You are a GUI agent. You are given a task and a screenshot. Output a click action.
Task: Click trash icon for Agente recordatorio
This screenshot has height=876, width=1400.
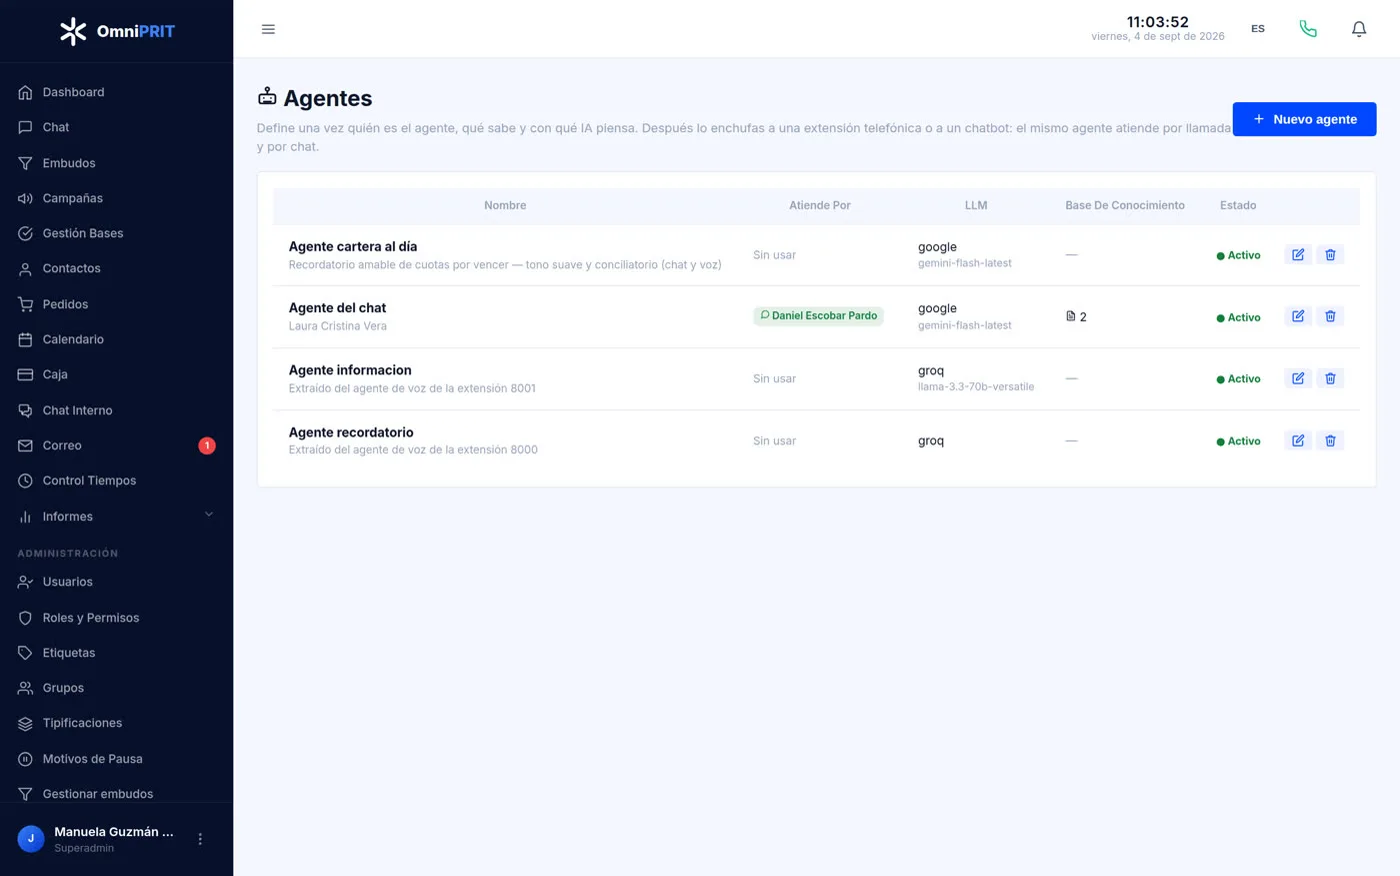click(1330, 441)
